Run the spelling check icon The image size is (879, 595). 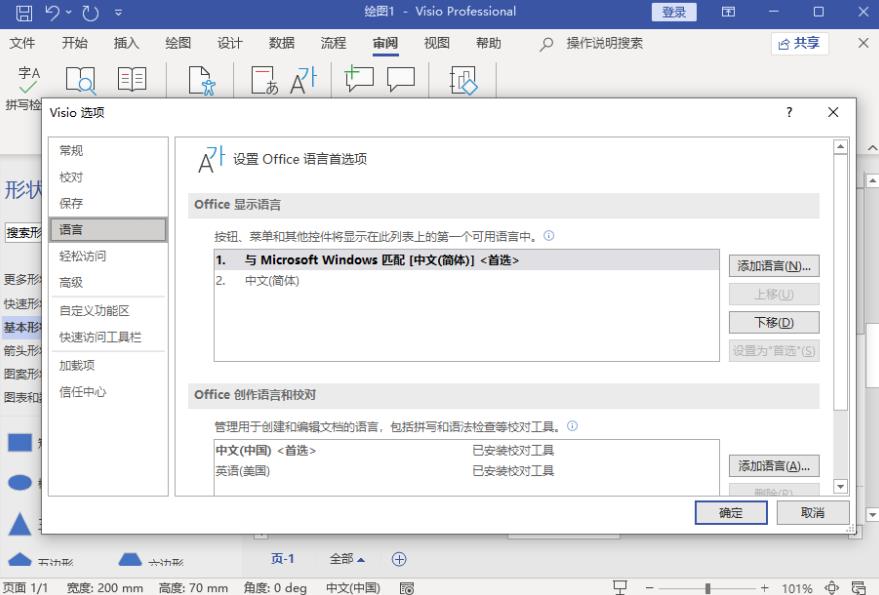29,80
